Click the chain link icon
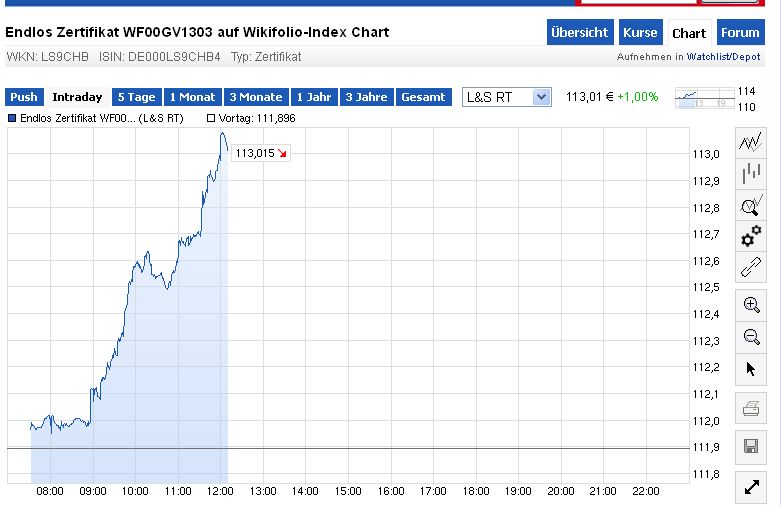781x505 pixels. coord(751,268)
